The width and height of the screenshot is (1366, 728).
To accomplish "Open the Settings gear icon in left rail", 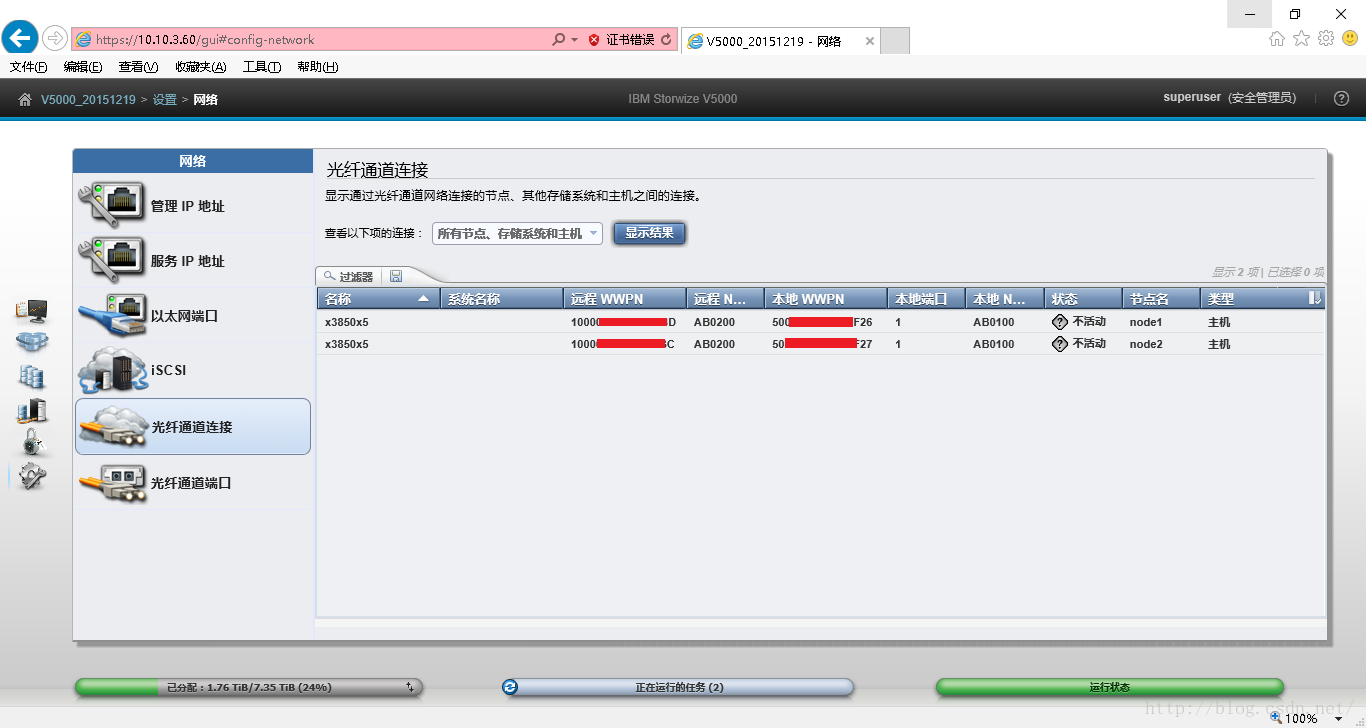I will point(32,476).
